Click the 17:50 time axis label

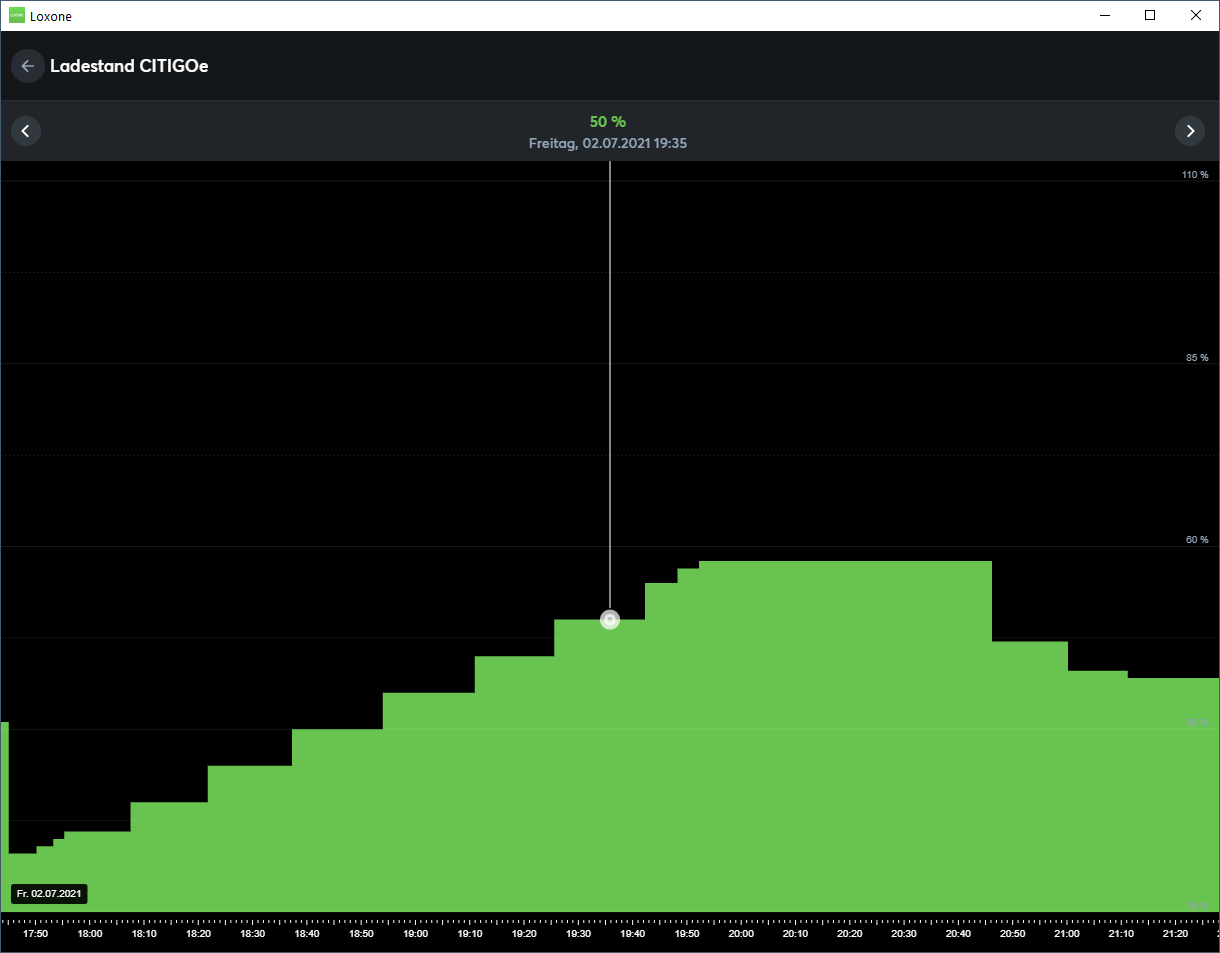(x=36, y=934)
